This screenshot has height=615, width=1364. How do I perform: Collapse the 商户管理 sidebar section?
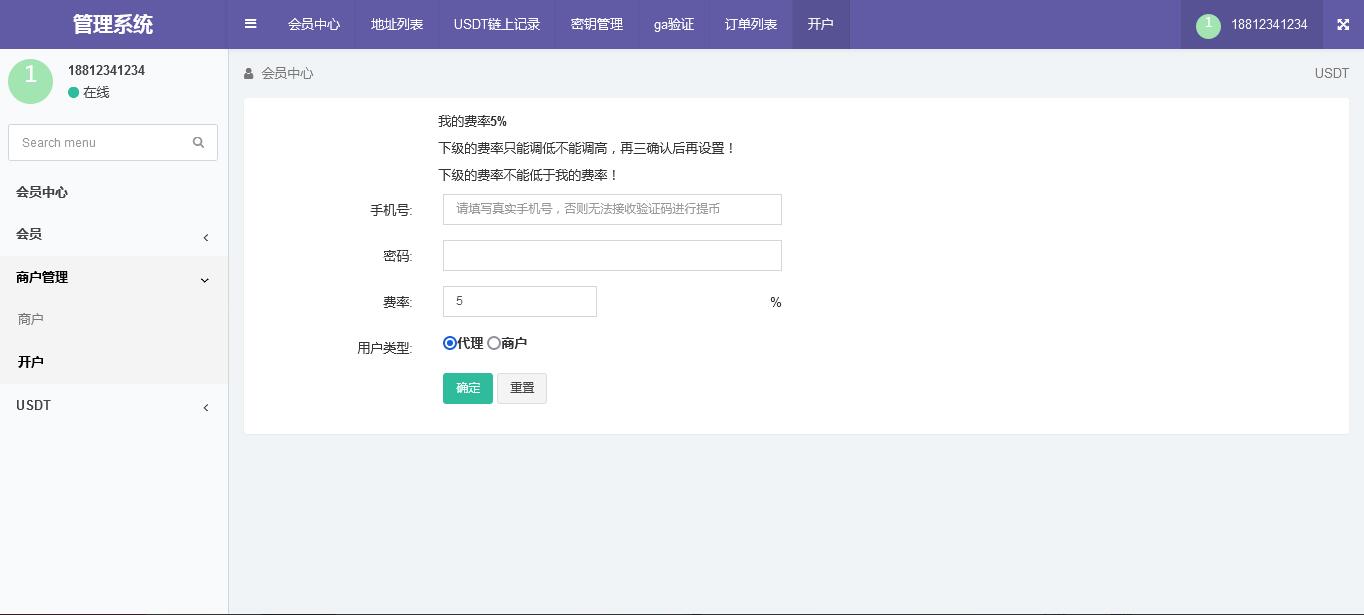tap(113, 278)
